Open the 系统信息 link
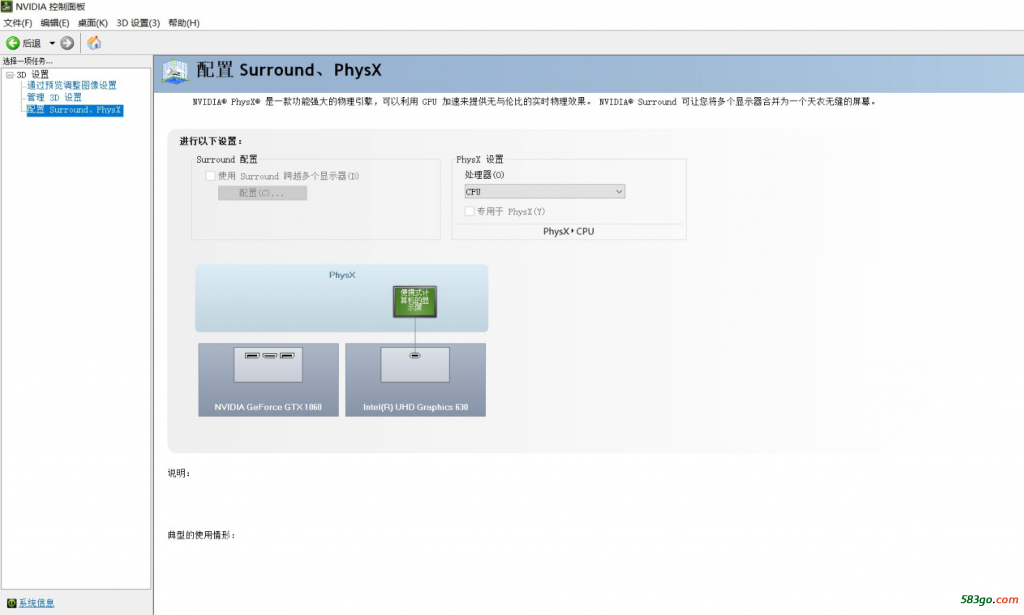 click(37, 603)
